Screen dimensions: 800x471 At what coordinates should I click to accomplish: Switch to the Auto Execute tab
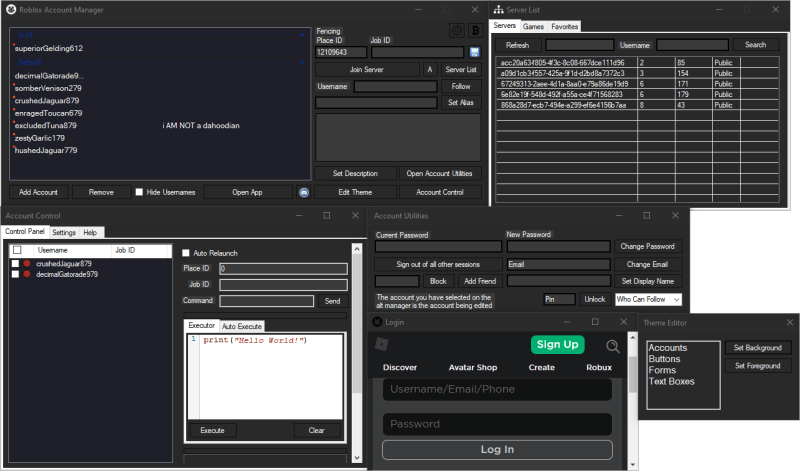pyautogui.click(x=242, y=326)
